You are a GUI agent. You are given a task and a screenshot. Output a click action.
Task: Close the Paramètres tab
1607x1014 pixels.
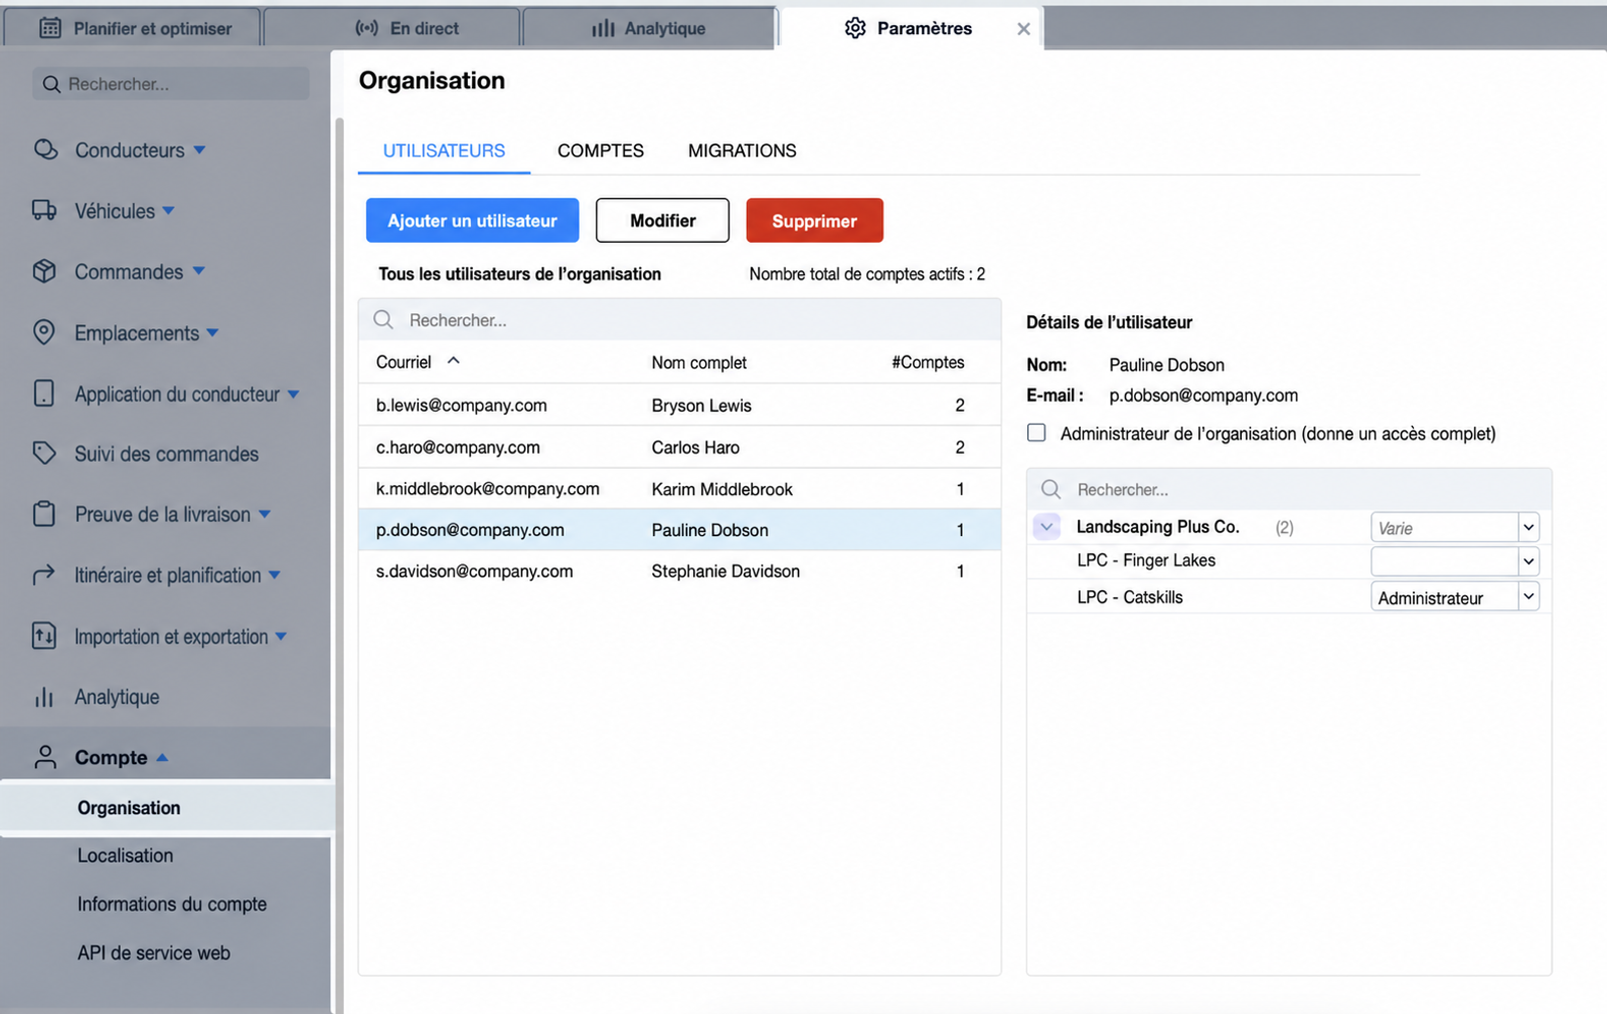(x=1023, y=29)
